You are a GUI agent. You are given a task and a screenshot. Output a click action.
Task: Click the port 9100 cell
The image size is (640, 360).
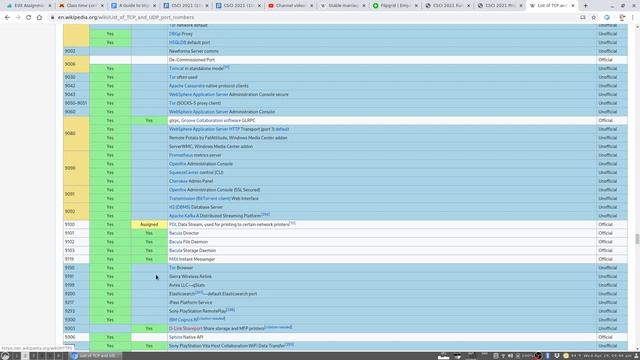[x=76, y=224]
